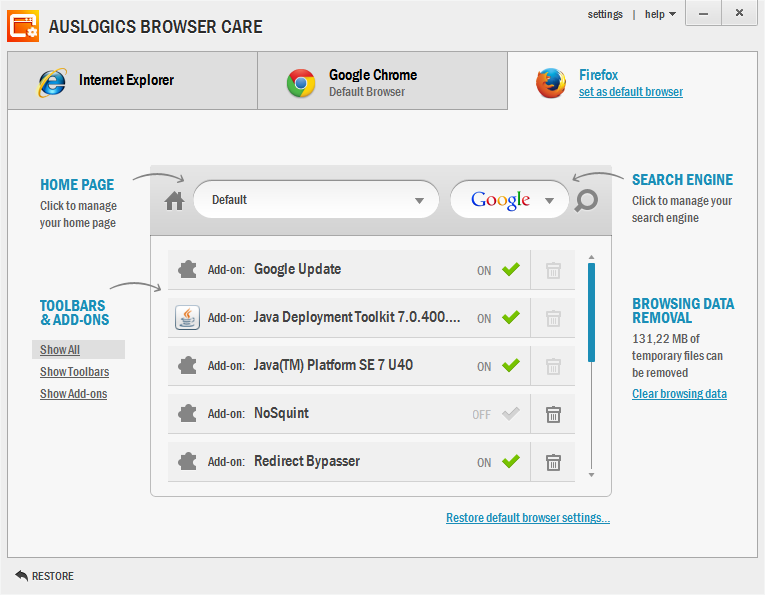
Task: Click the home page house icon
Action: 174,200
